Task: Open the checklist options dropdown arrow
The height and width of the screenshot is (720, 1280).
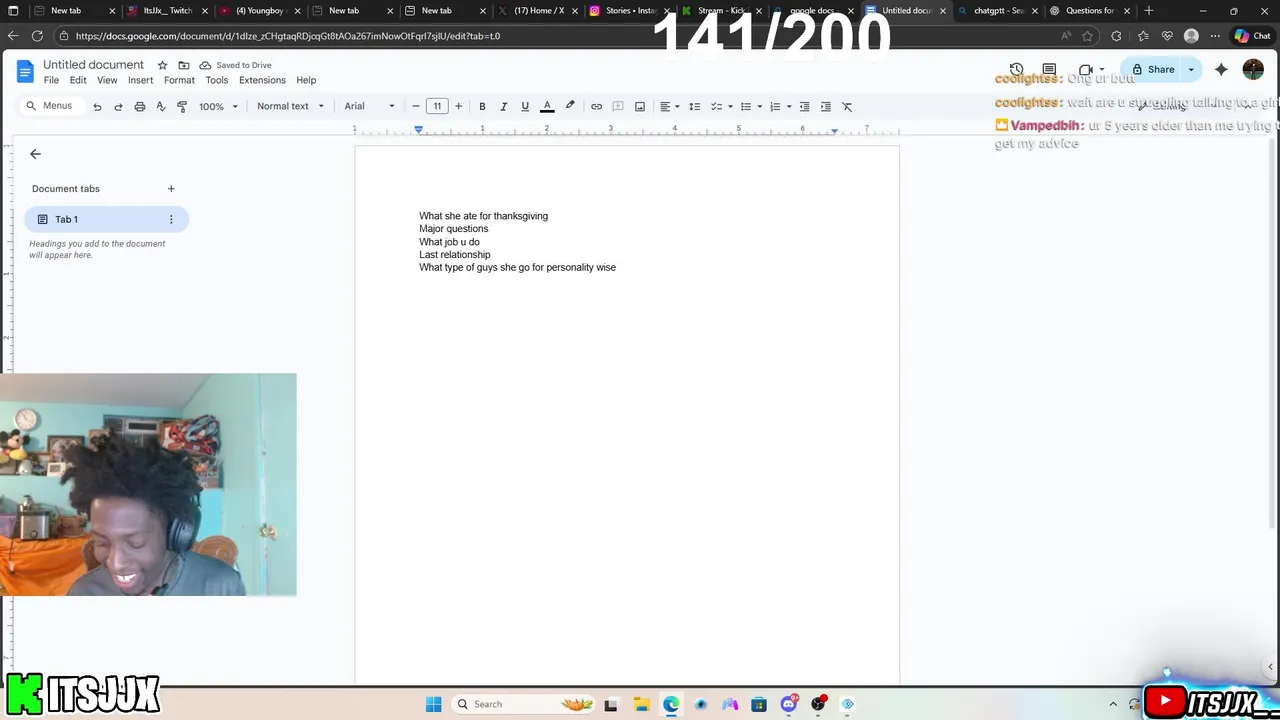Action: [x=731, y=106]
